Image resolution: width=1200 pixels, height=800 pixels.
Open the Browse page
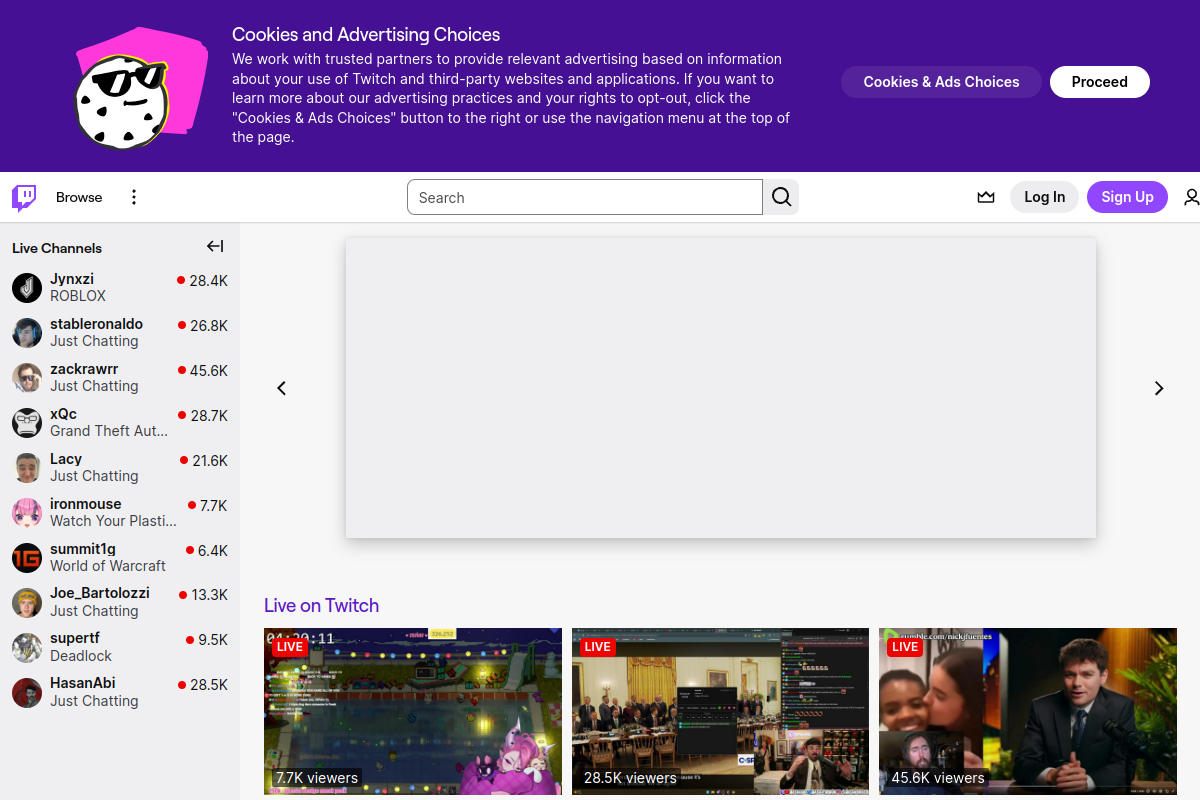[x=79, y=197]
